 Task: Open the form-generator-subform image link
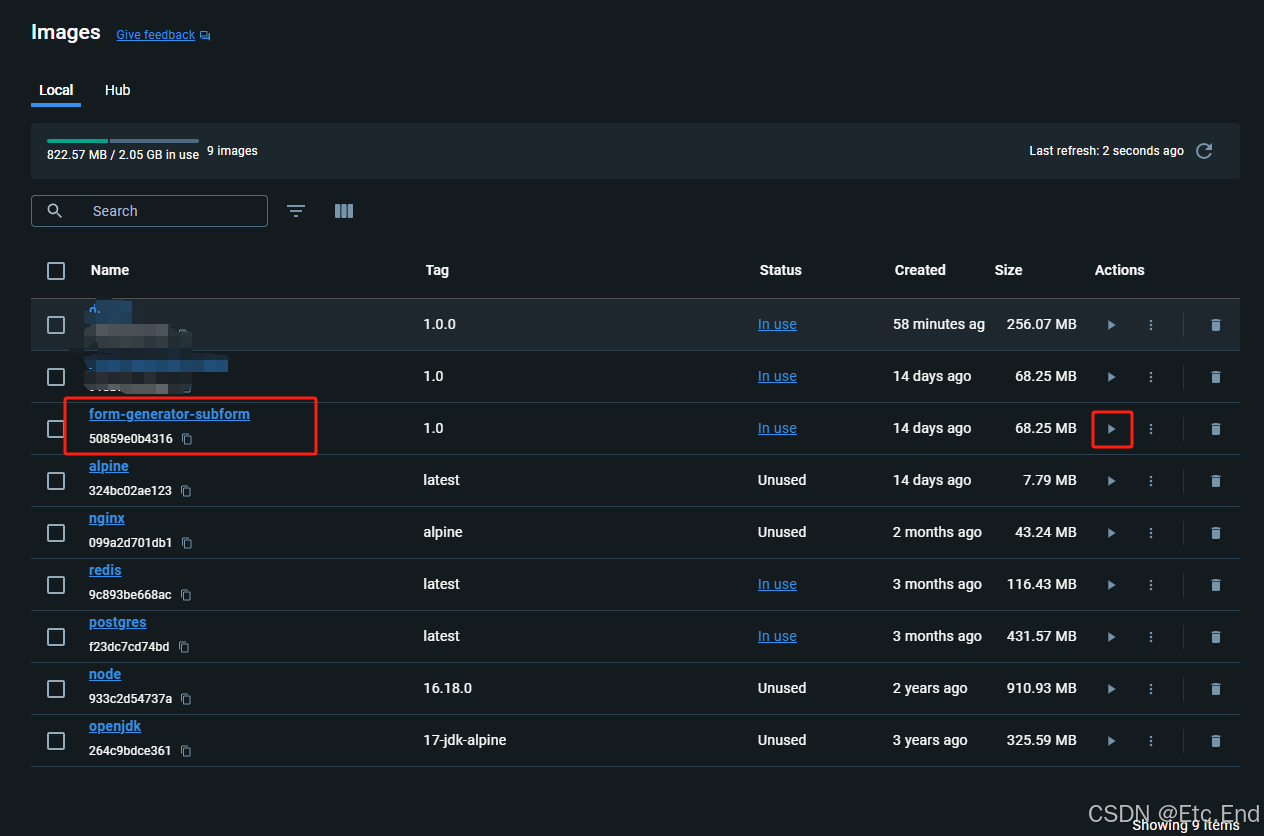pos(169,414)
